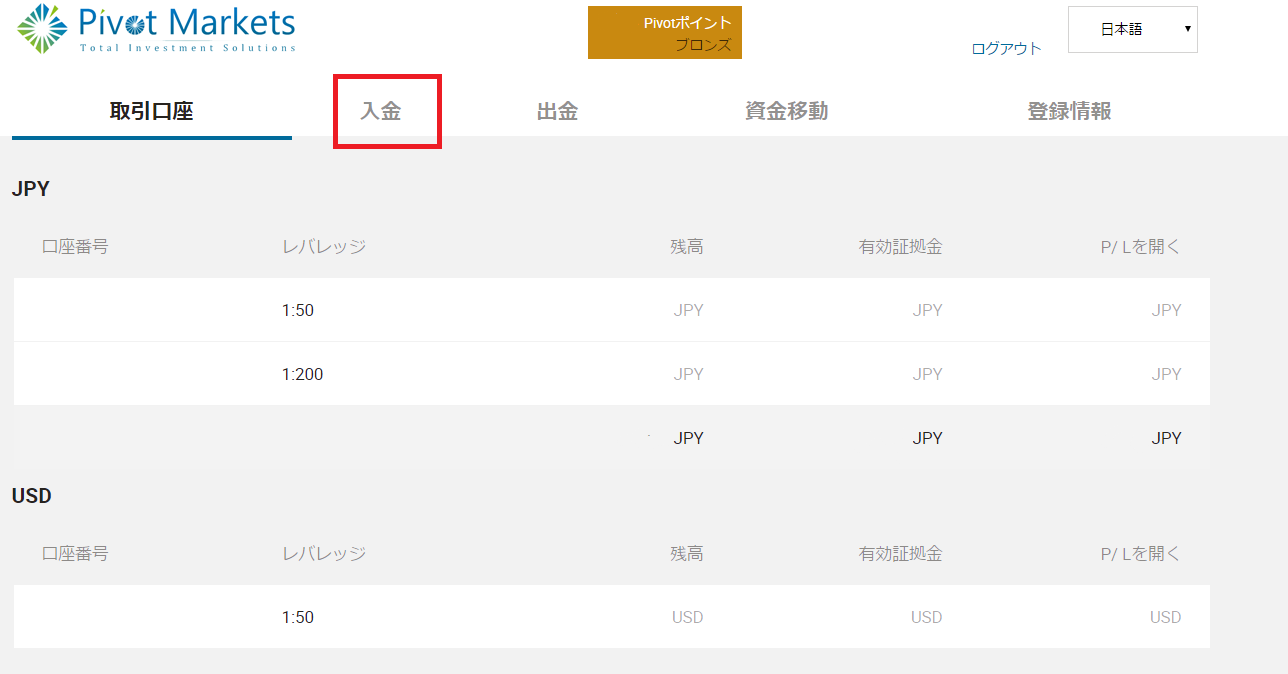Image resolution: width=1288 pixels, height=674 pixels.
Task: Click 口座番号 header in JPY table
Action: pos(75,246)
